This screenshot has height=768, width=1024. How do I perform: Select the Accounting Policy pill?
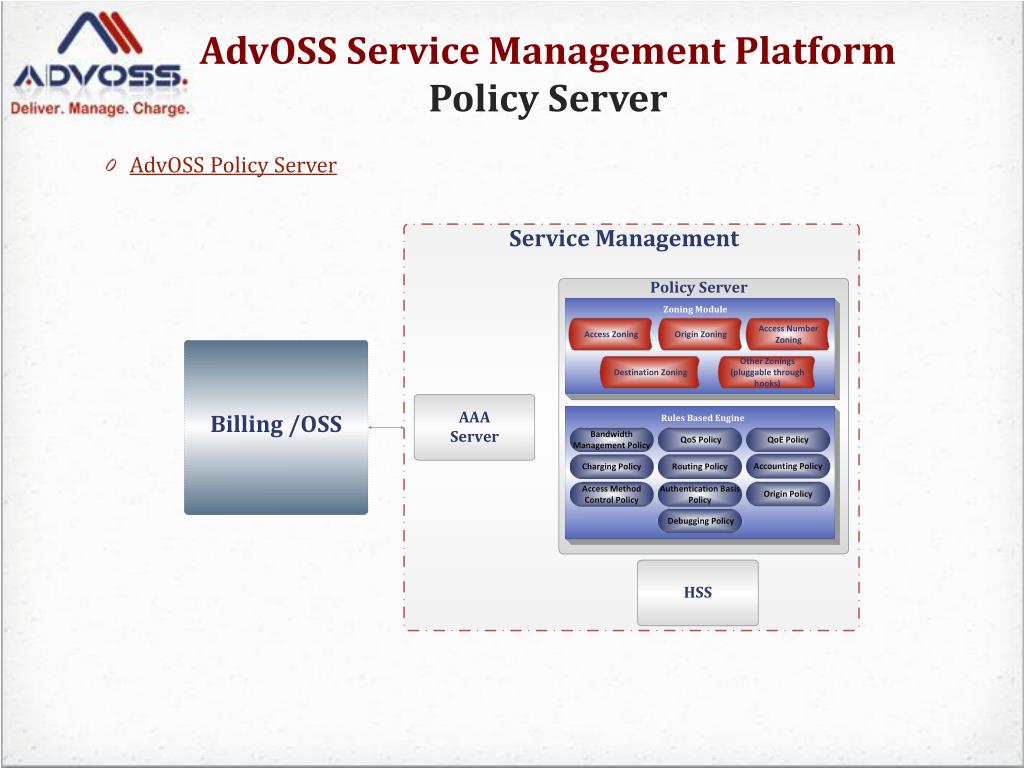coord(788,466)
